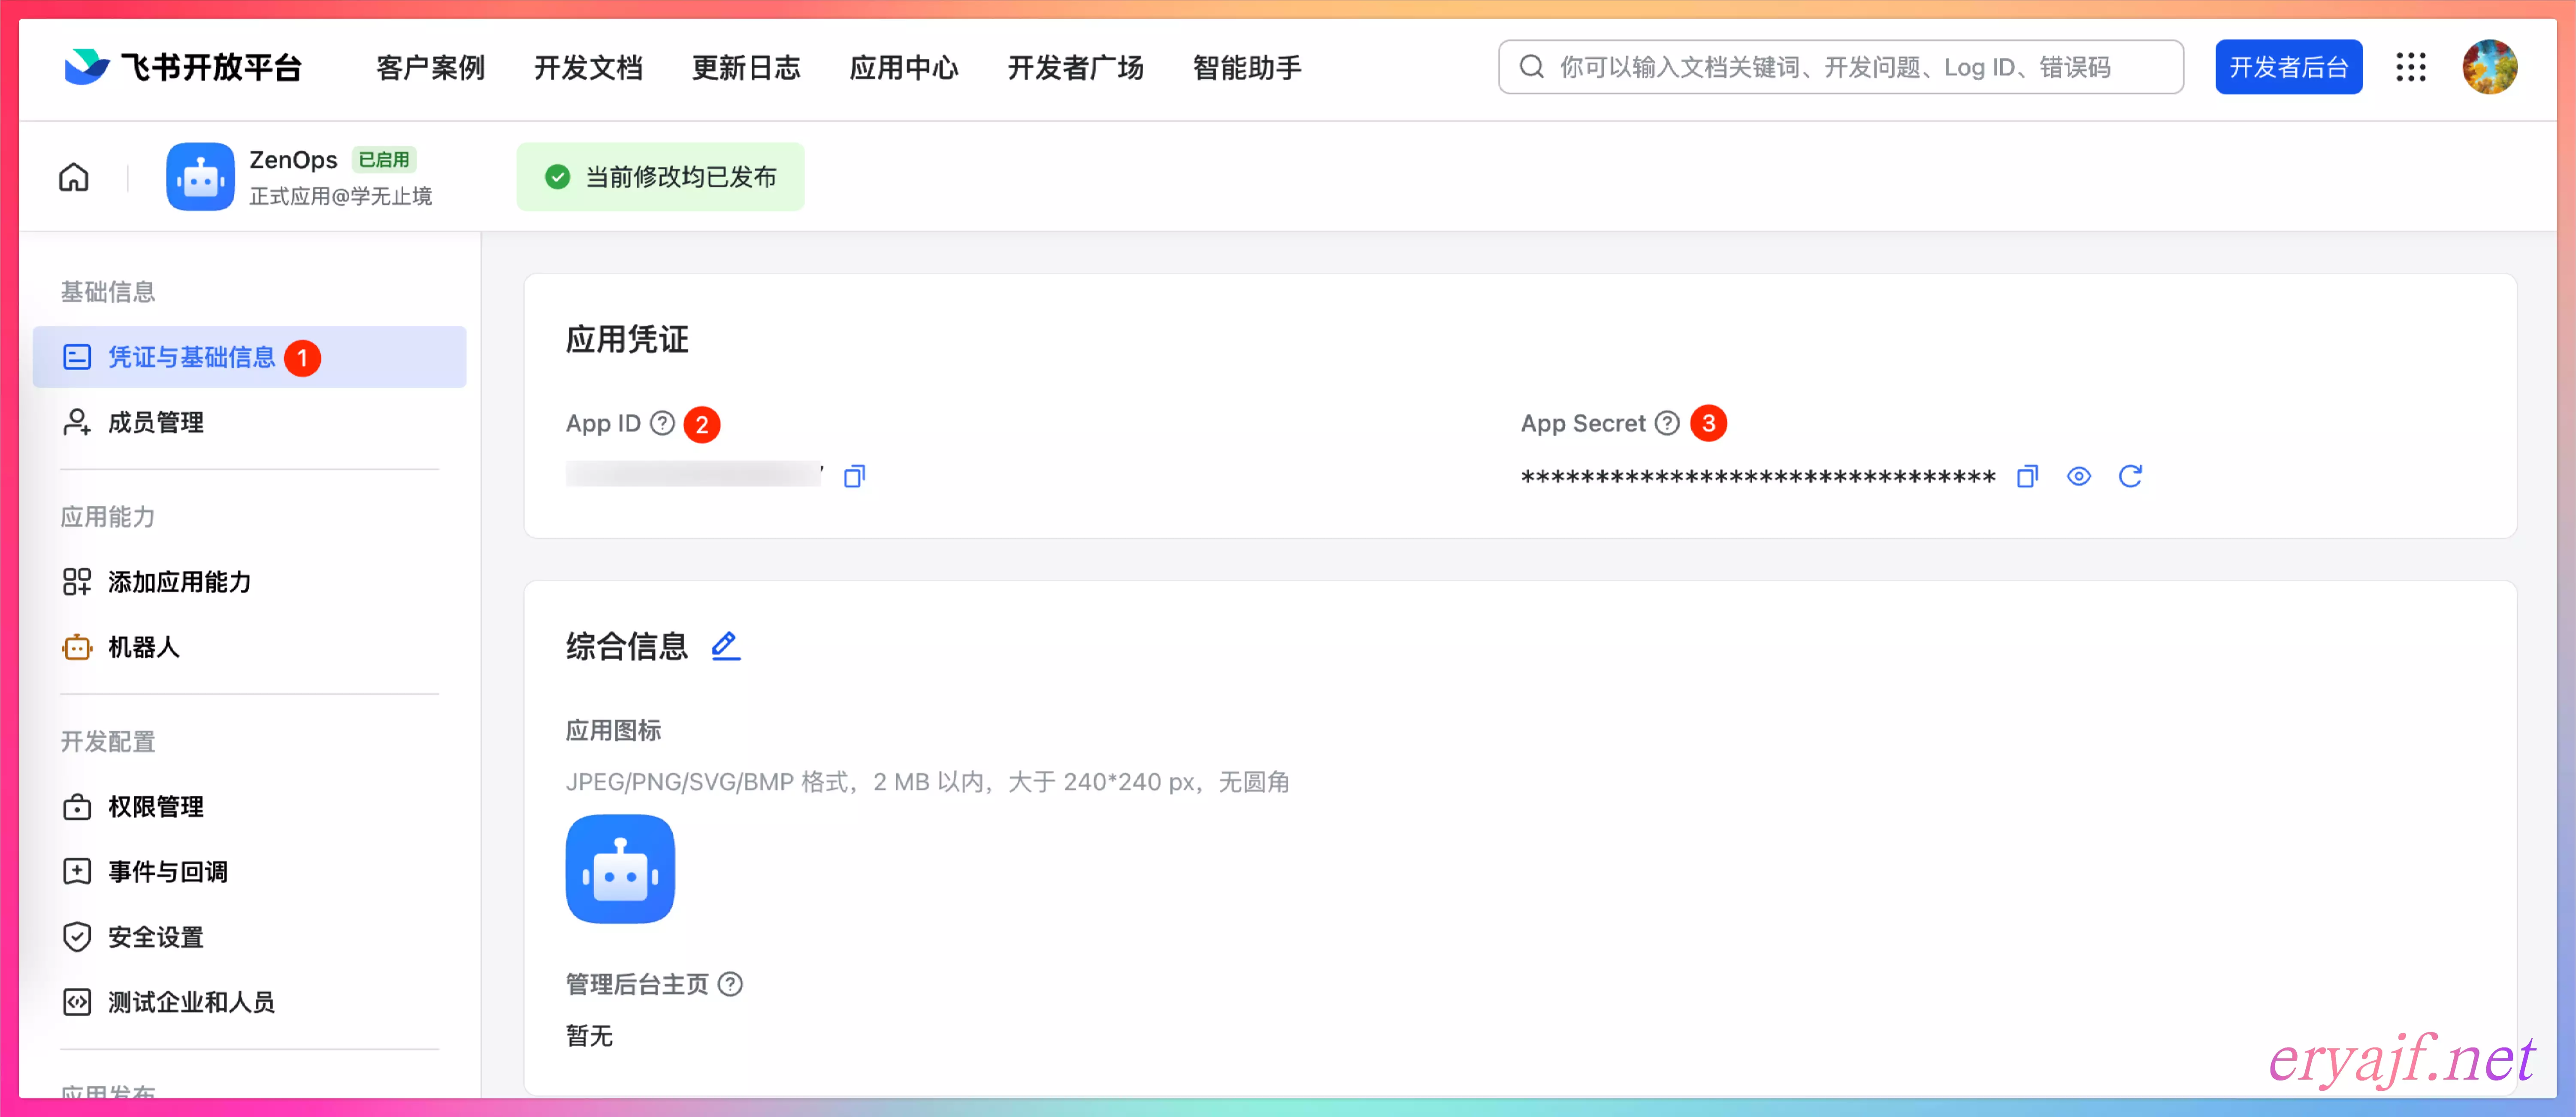
Task: Show help tooltip for App ID
Action: 662,423
